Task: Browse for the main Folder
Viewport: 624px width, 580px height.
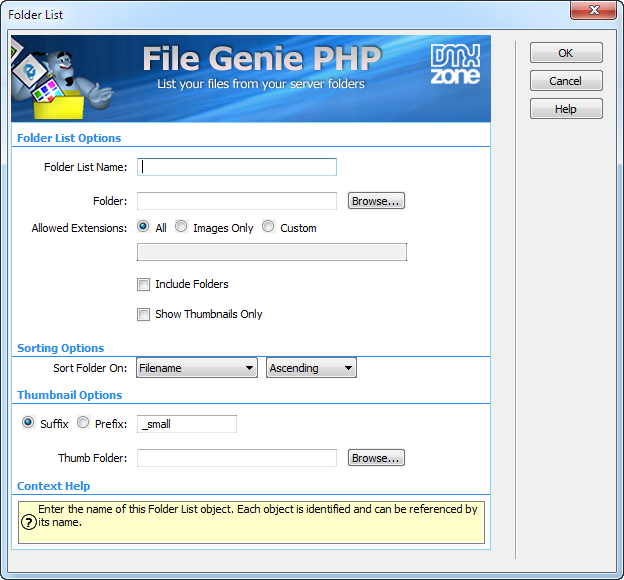Action: [376, 201]
